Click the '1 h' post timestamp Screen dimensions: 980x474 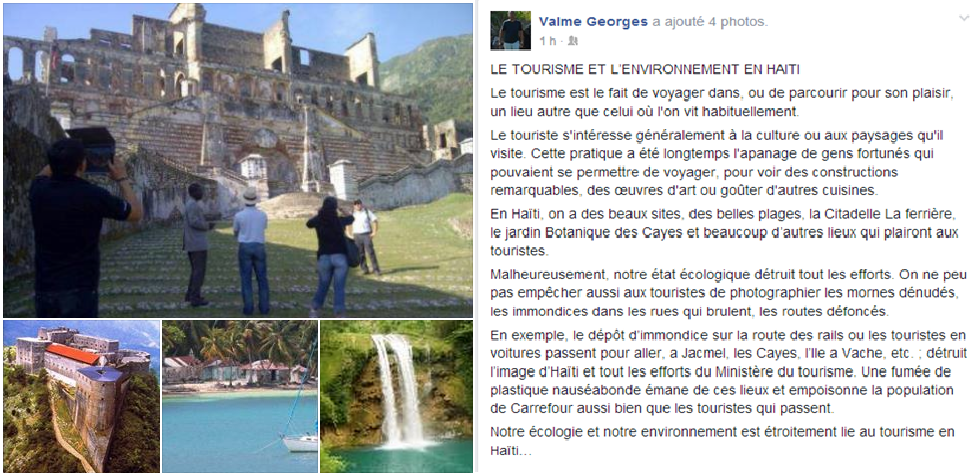click(x=547, y=41)
